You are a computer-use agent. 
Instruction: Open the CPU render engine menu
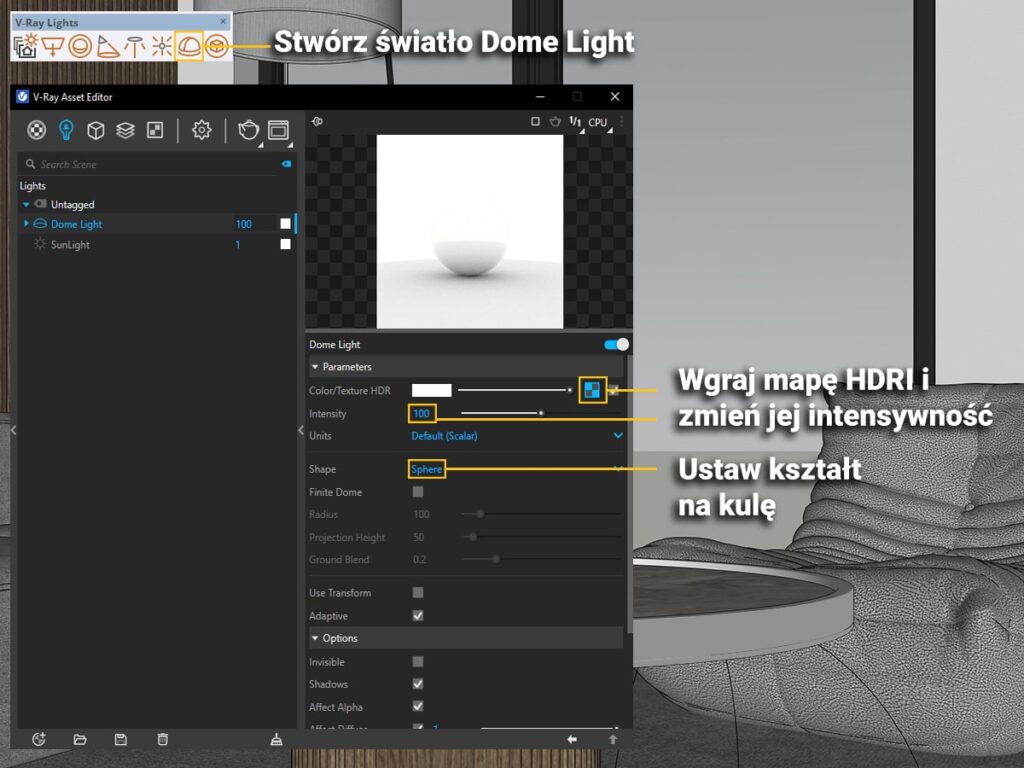pos(598,123)
